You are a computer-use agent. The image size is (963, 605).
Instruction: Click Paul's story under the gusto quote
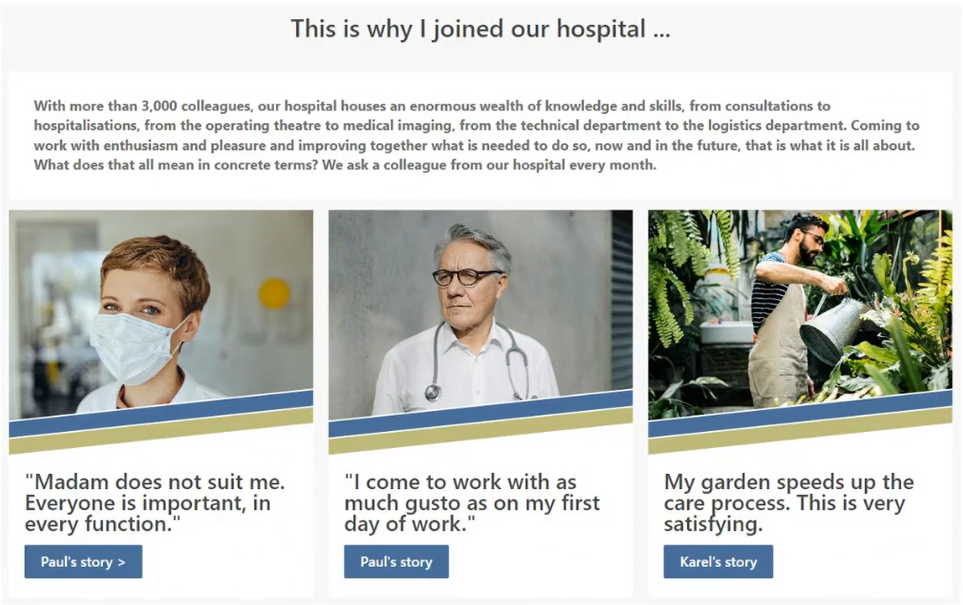pyautogui.click(x=396, y=561)
